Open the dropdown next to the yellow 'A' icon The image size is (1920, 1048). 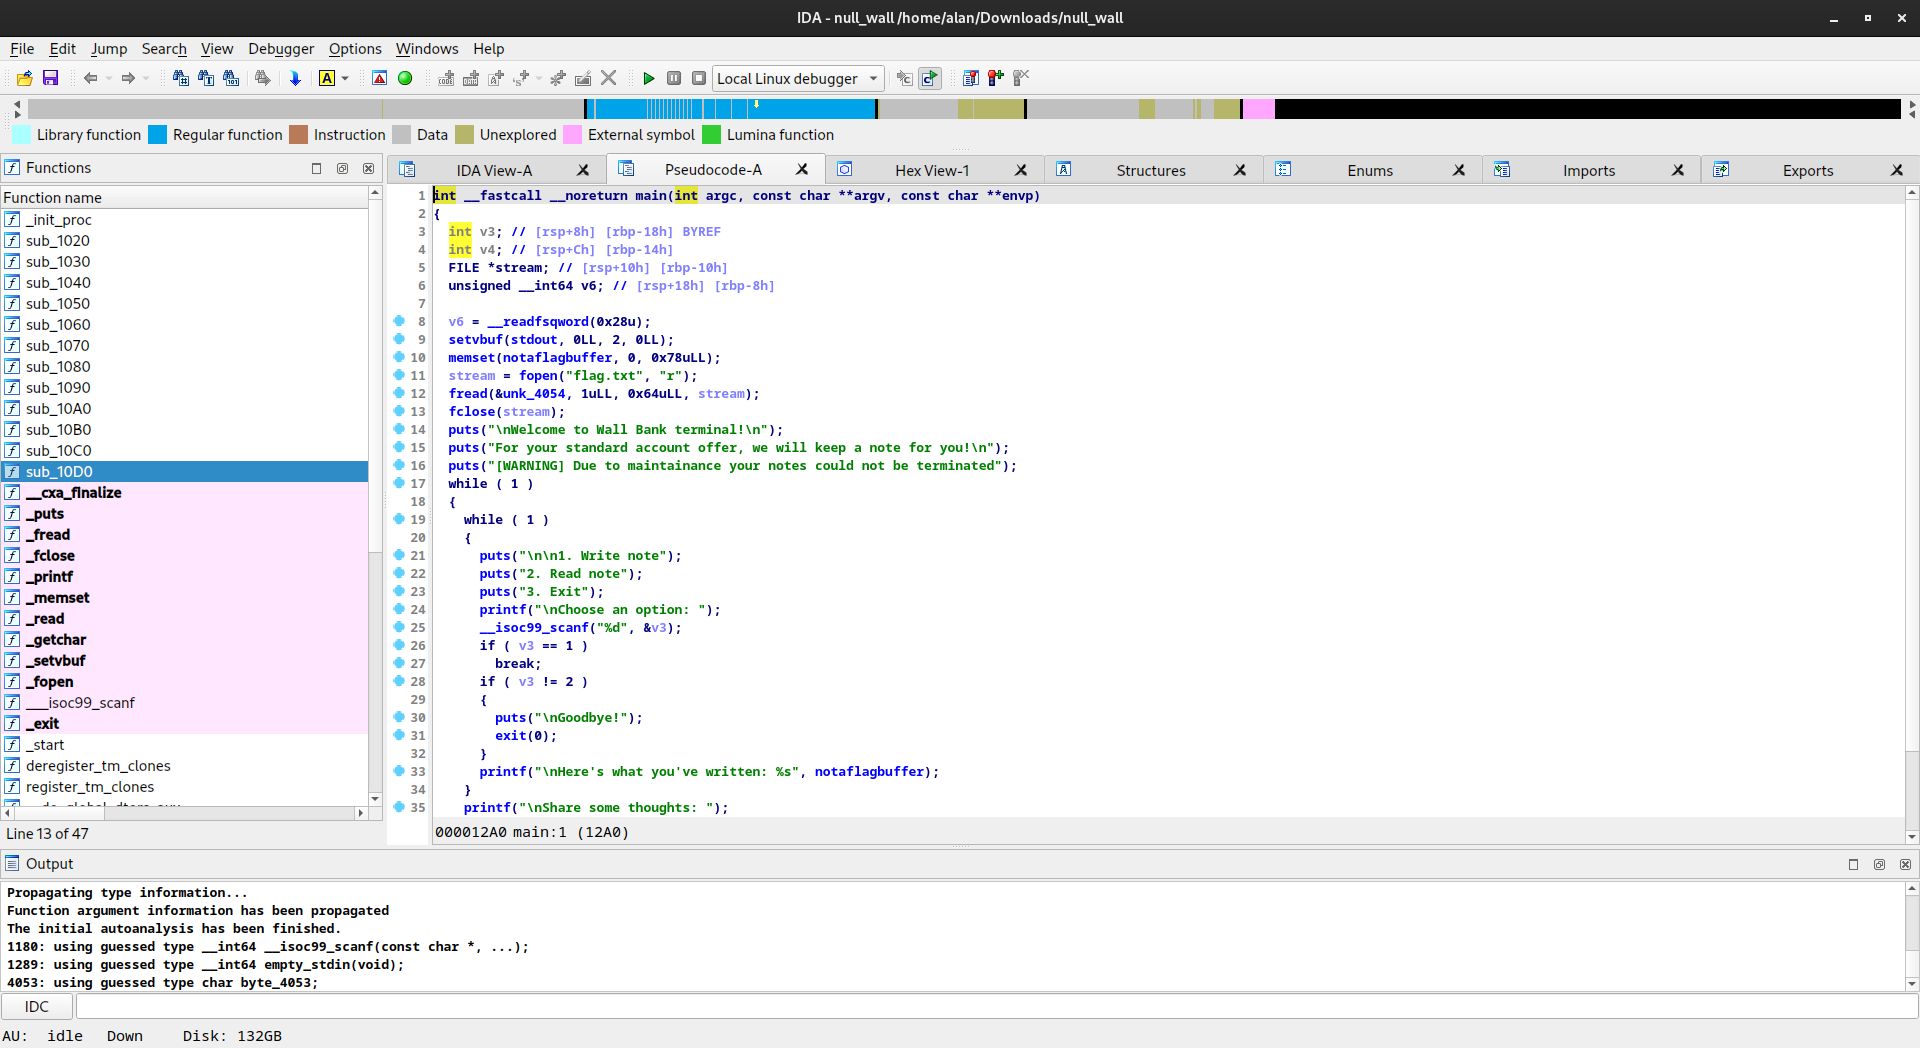pos(345,78)
